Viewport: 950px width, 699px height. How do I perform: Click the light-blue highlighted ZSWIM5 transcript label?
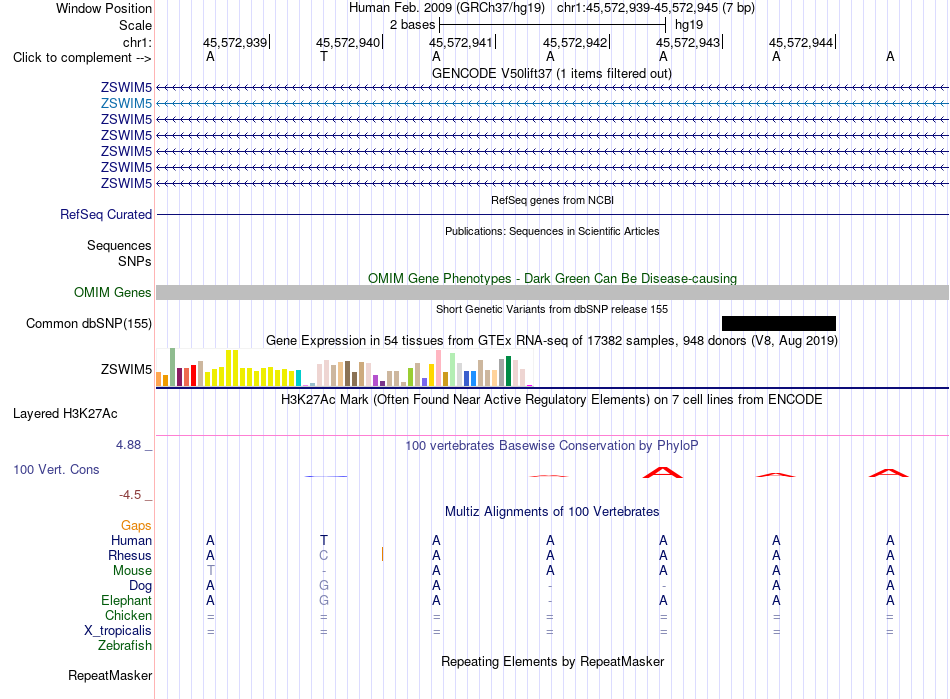(x=126, y=104)
